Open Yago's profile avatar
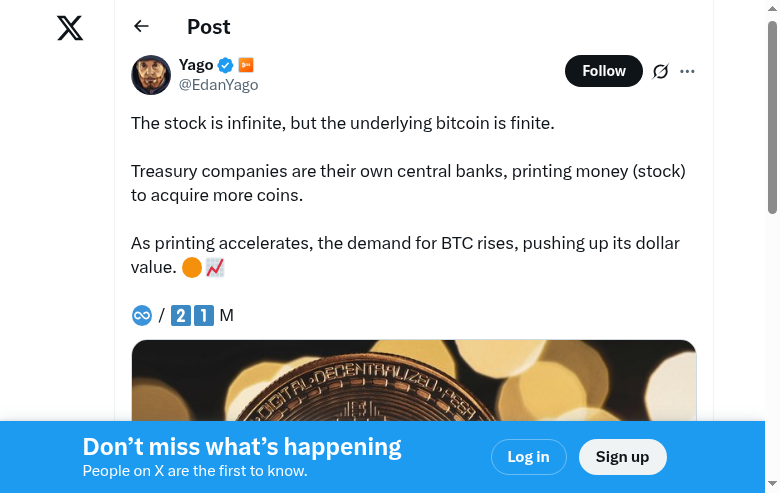Screen dimensions: 780x493 click(x=151, y=75)
